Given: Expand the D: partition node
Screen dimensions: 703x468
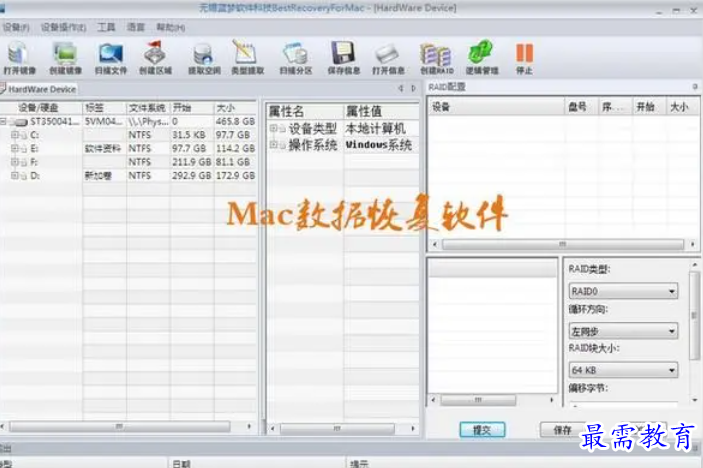Looking at the screenshot, I should click(14, 175).
